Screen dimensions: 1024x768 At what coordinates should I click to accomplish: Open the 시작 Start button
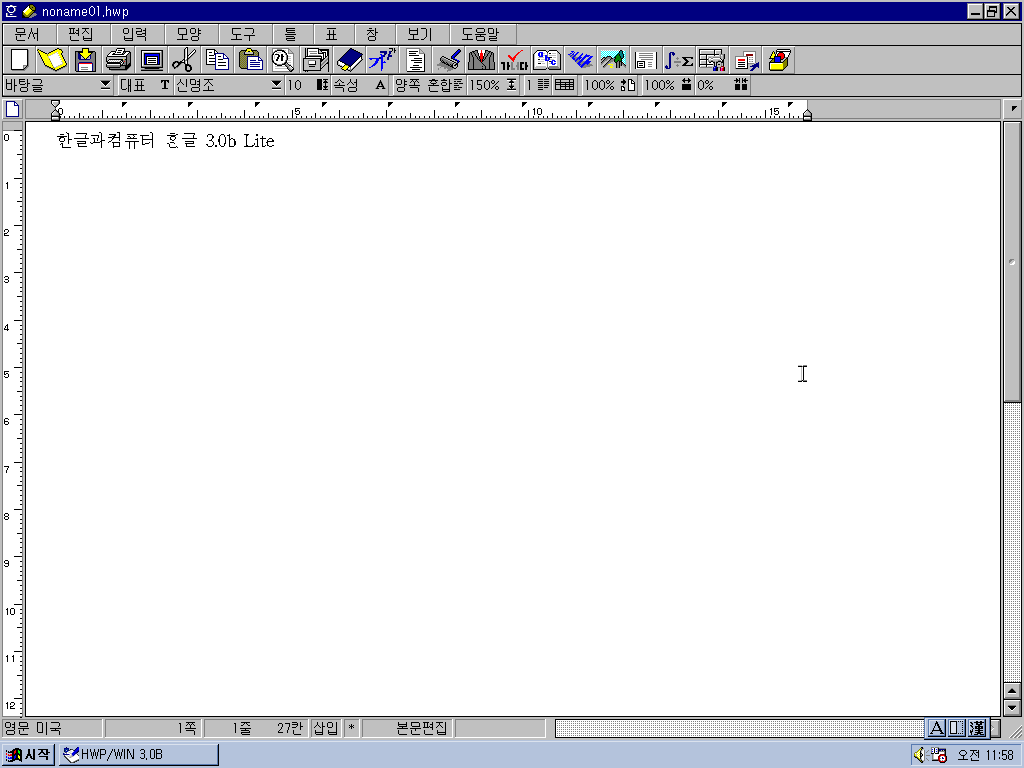point(28,755)
